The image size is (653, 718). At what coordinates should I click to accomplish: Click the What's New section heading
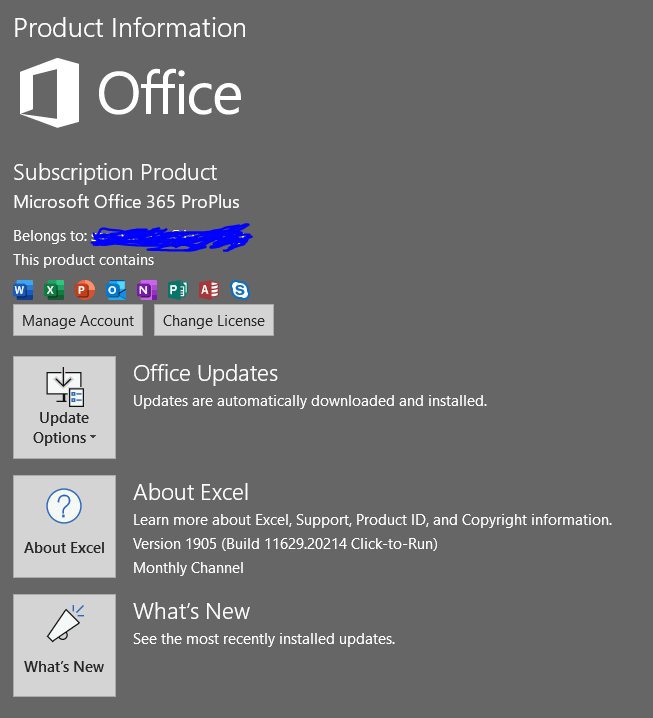pyautogui.click(x=191, y=611)
